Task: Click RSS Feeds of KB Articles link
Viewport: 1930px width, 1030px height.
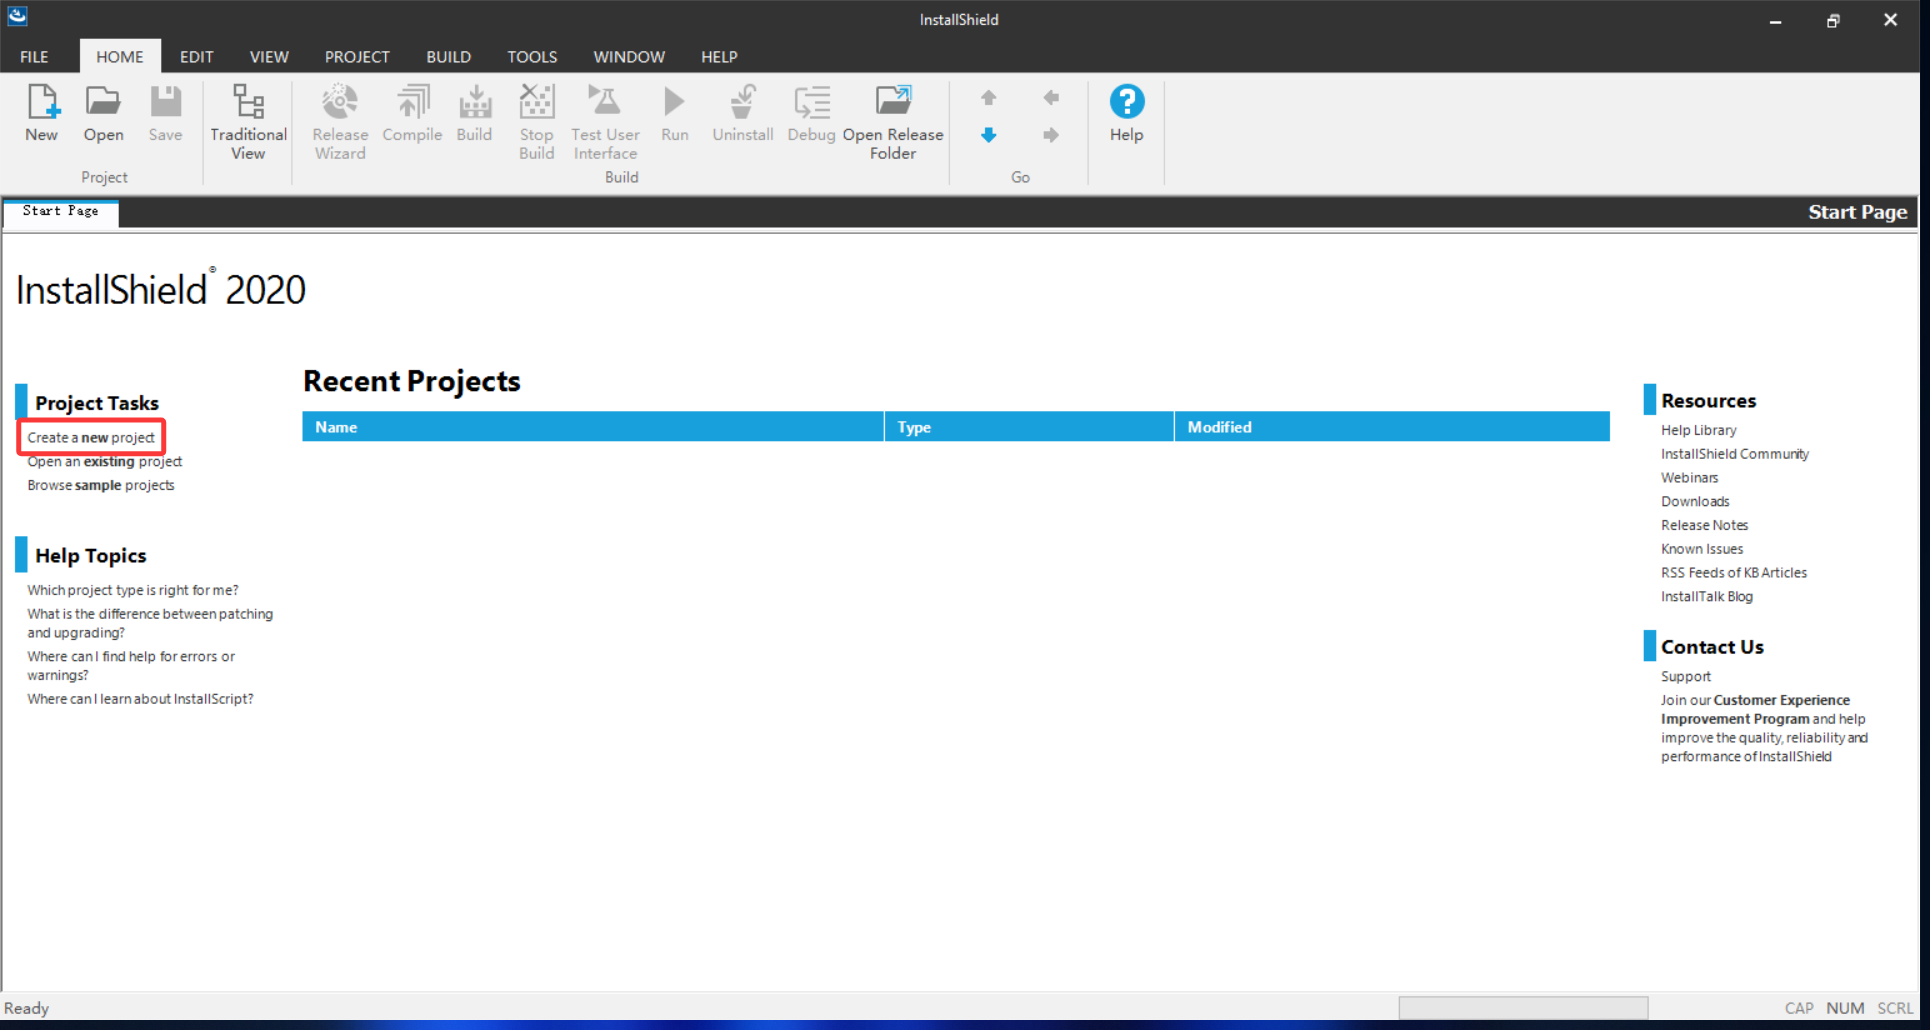Action: tap(1734, 573)
